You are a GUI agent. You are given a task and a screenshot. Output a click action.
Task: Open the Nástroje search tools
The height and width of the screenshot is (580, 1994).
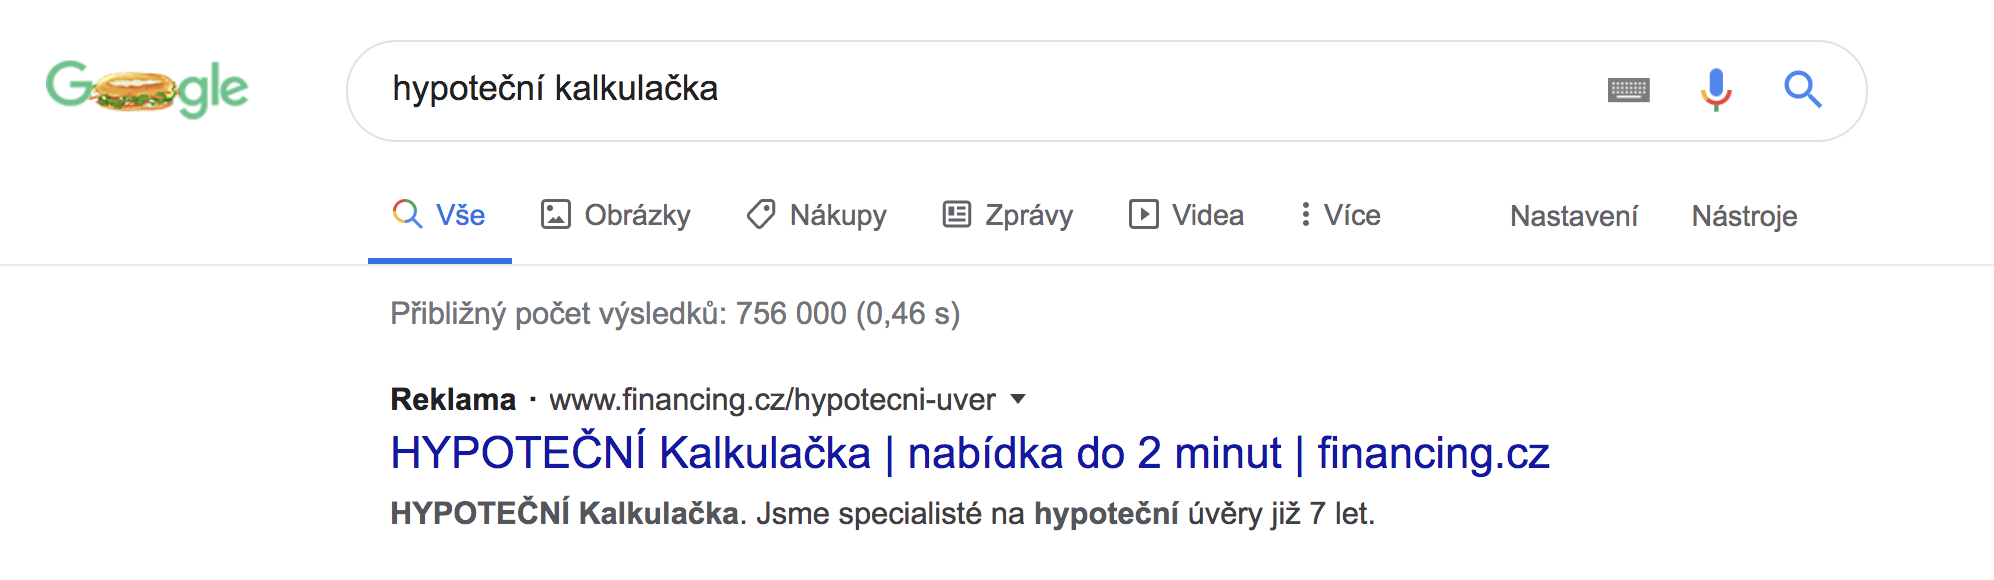1744,216
